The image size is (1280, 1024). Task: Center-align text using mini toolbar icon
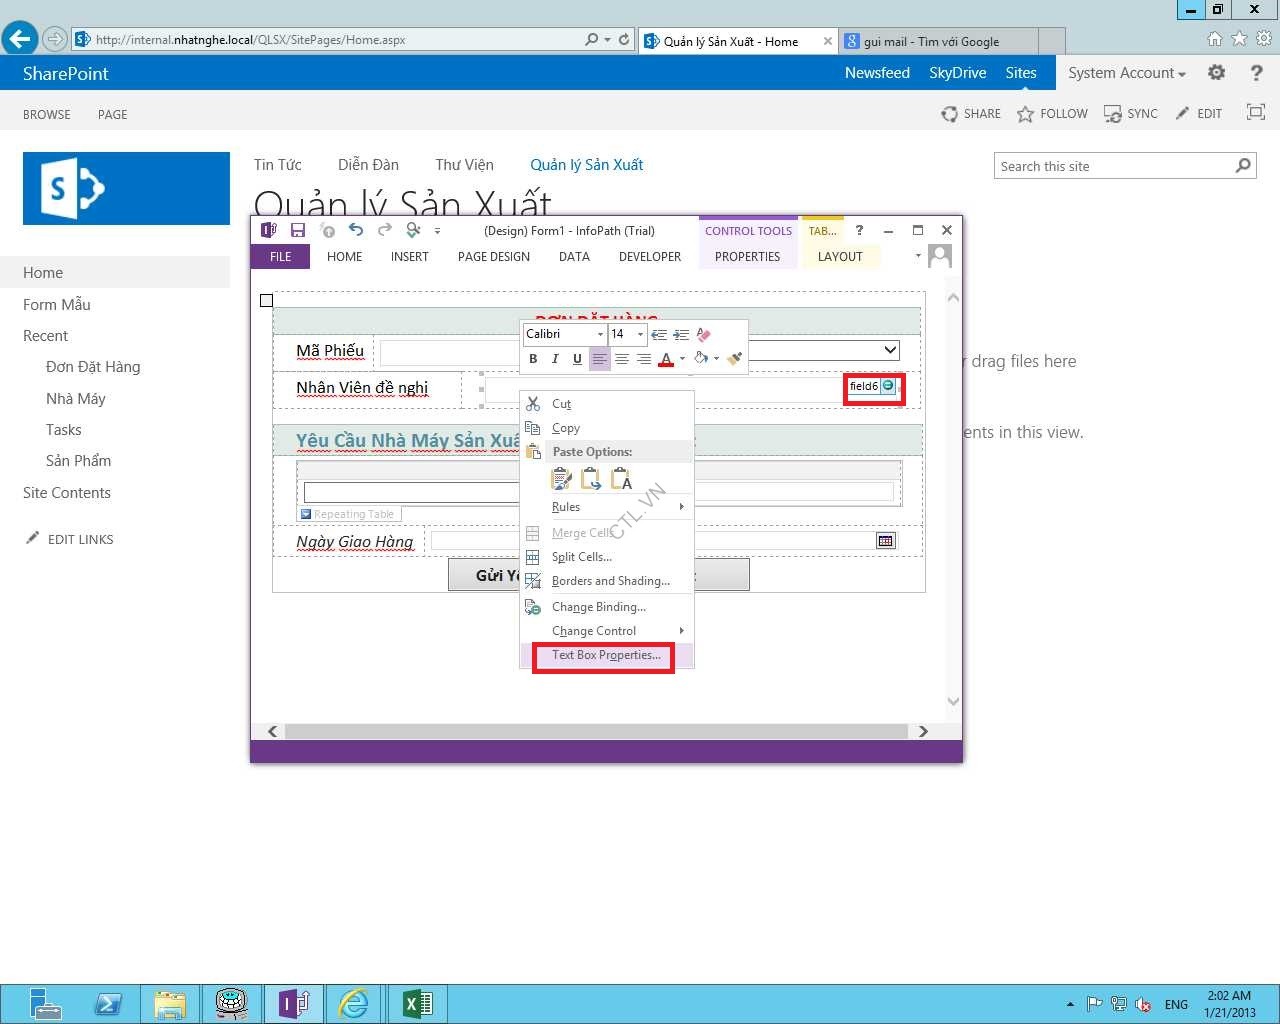coord(622,359)
